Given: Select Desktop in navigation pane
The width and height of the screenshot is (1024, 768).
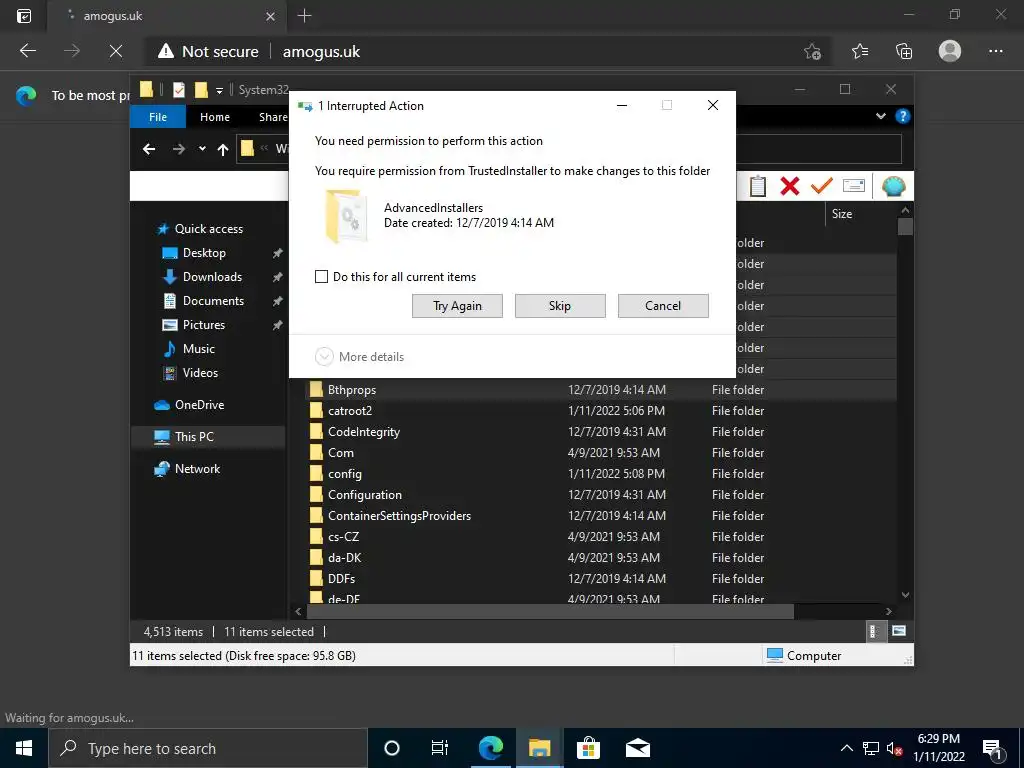Looking at the screenshot, I should click(x=204, y=253).
